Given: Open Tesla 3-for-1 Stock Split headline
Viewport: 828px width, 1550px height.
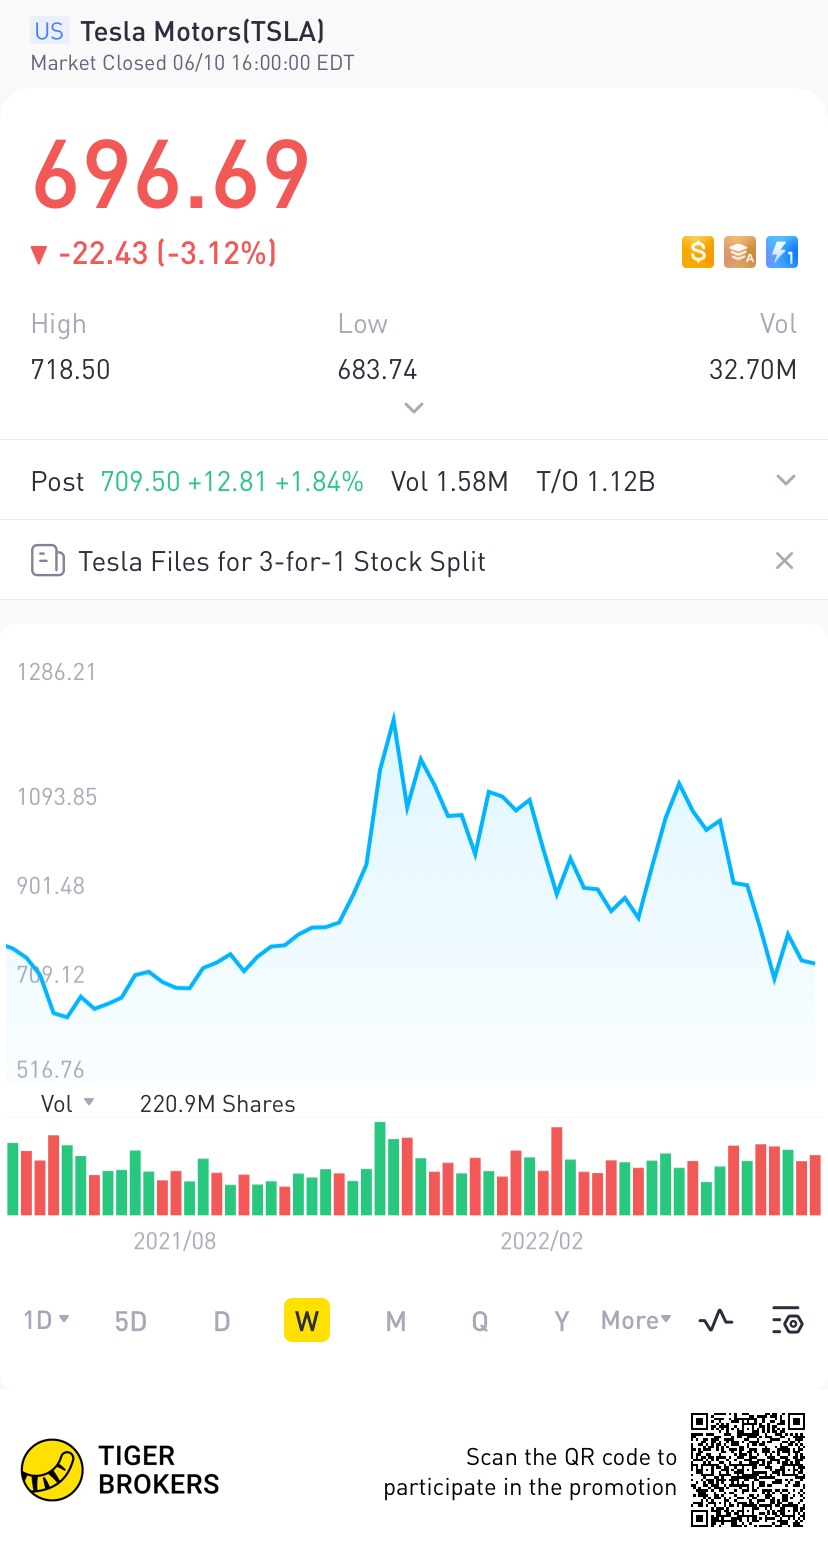Looking at the screenshot, I should click(x=282, y=561).
